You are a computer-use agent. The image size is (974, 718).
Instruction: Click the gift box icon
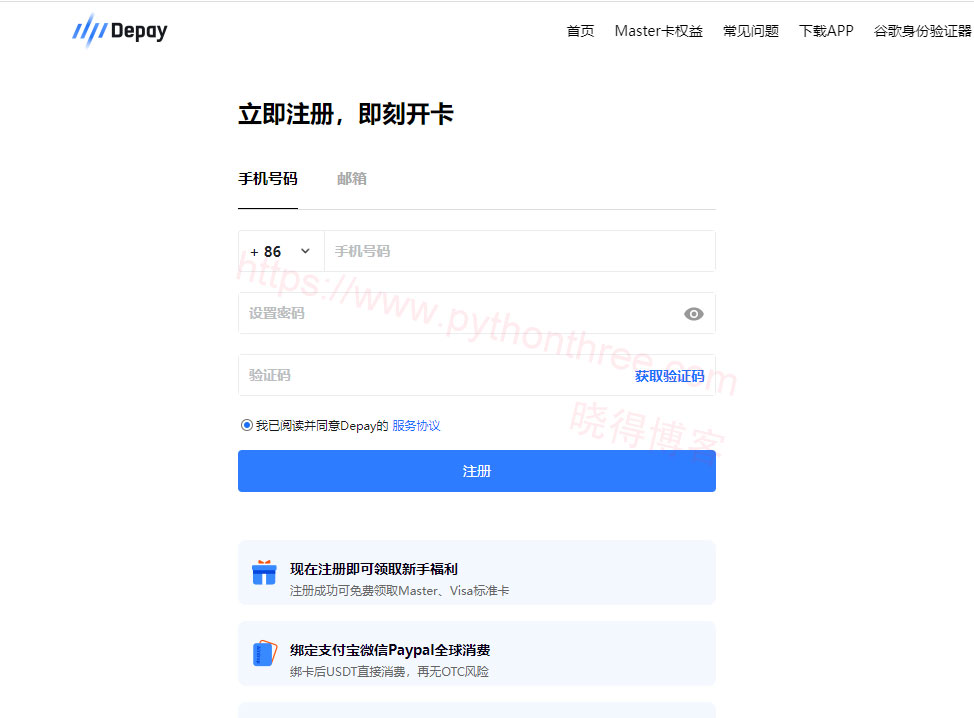(264, 572)
